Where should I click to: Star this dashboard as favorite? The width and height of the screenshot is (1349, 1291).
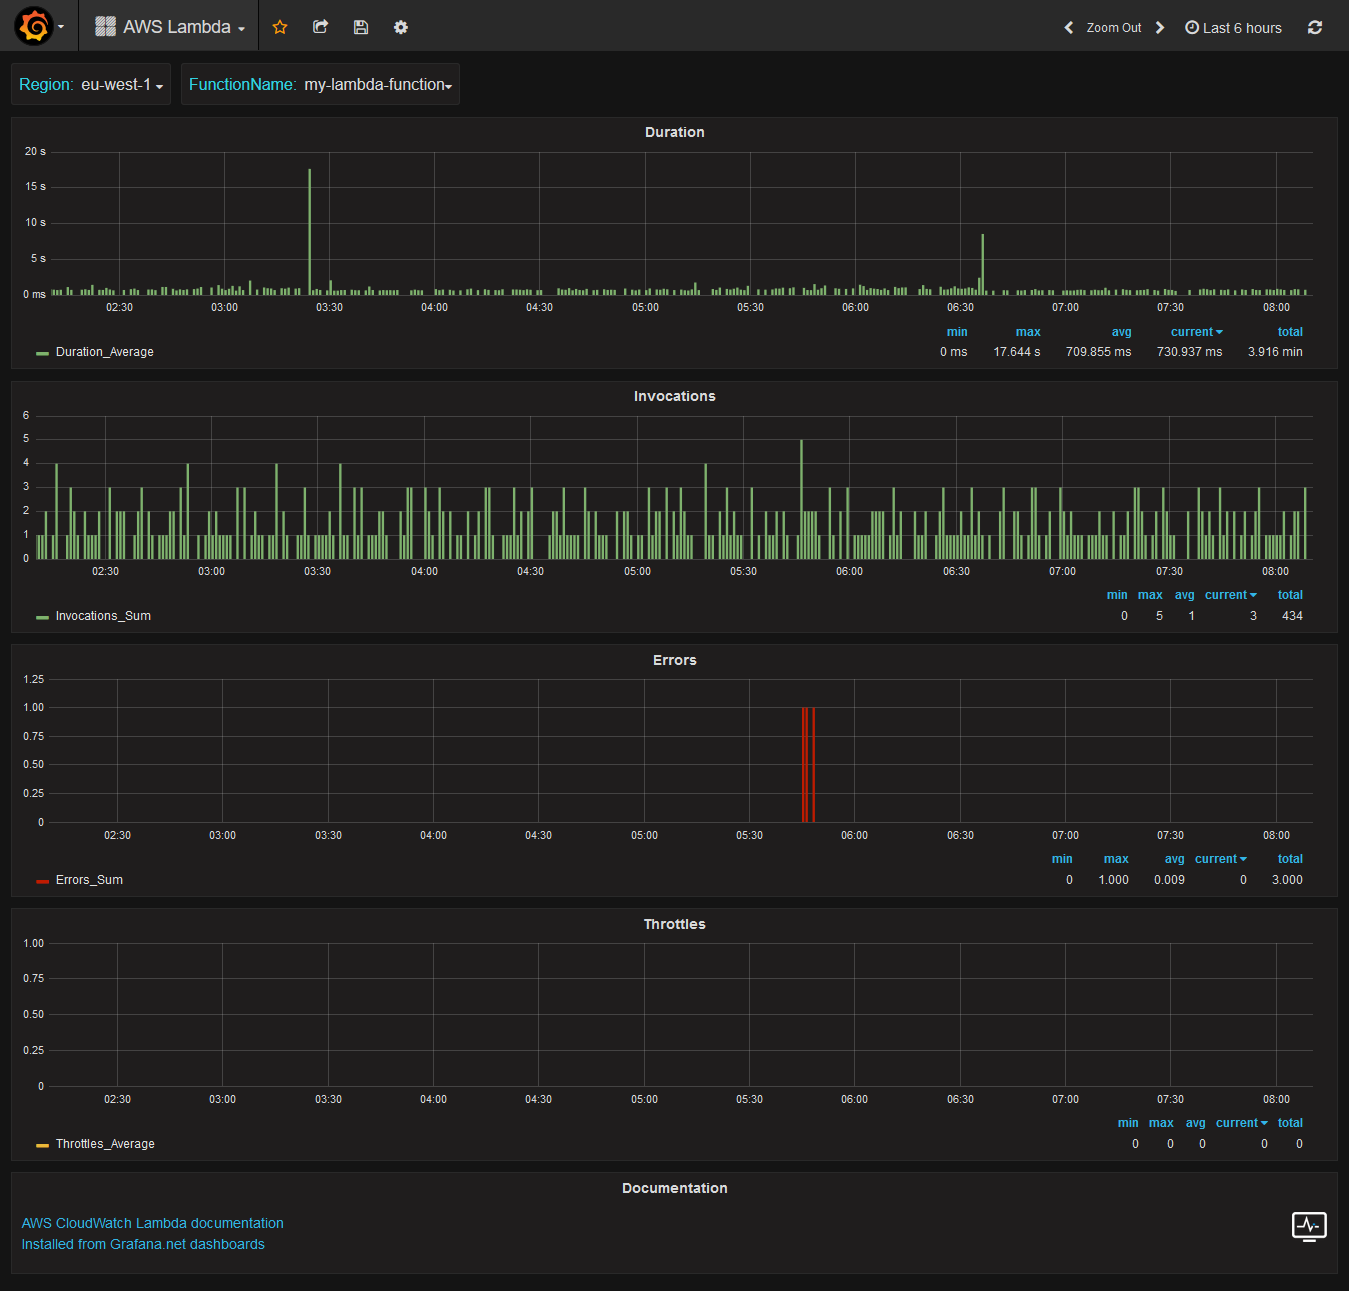(x=280, y=27)
